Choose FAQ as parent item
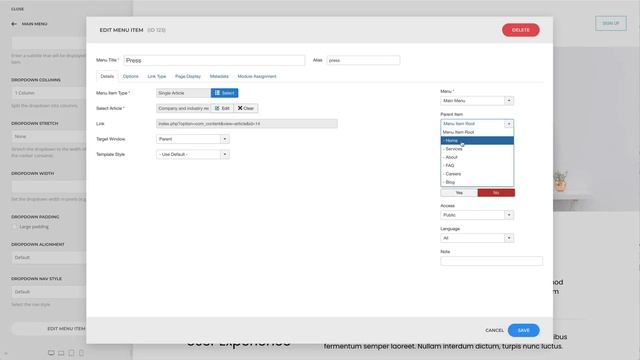The height and width of the screenshot is (360, 640). click(x=477, y=165)
